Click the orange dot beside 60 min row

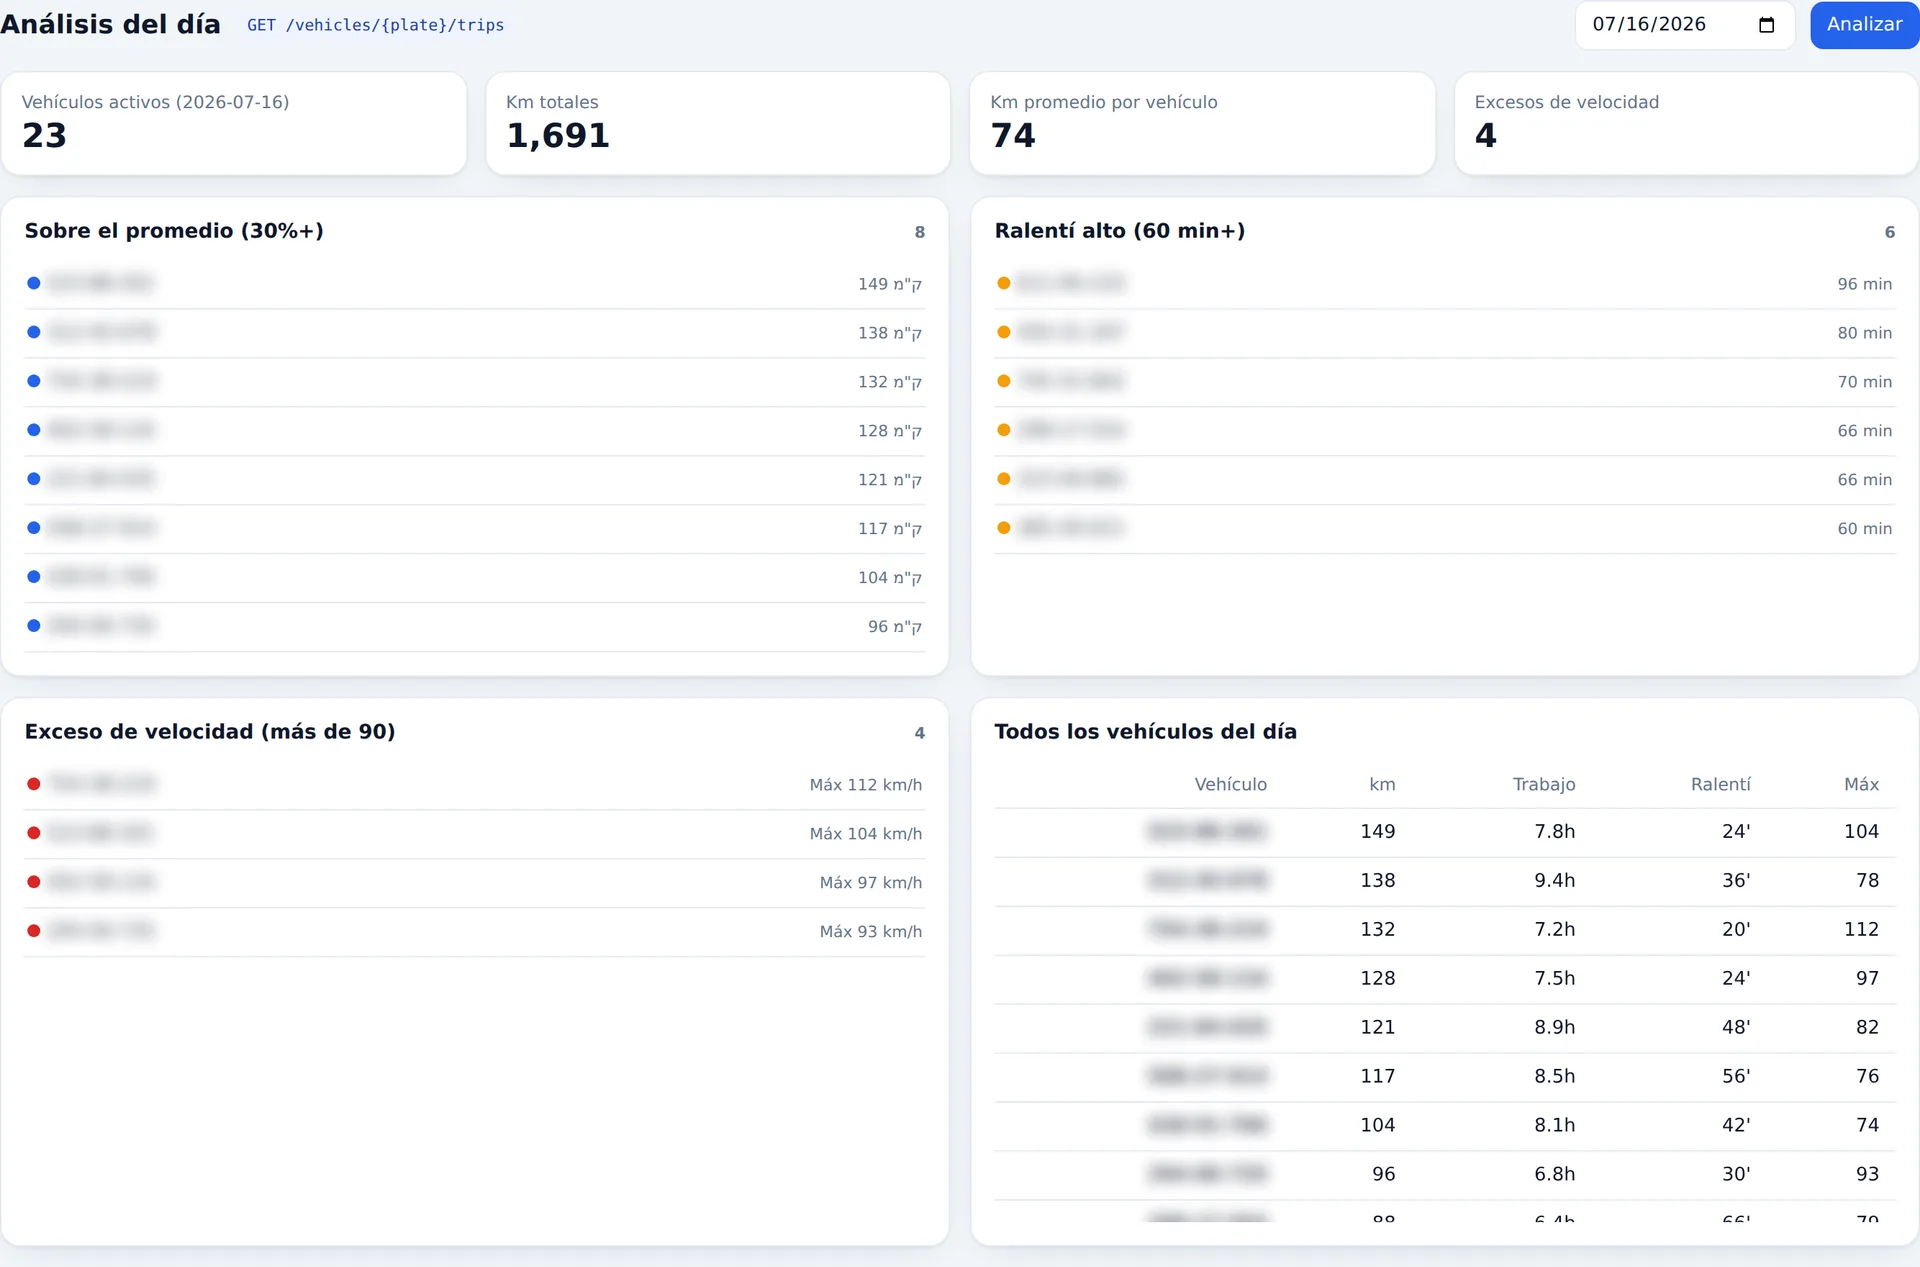pos(1004,528)
